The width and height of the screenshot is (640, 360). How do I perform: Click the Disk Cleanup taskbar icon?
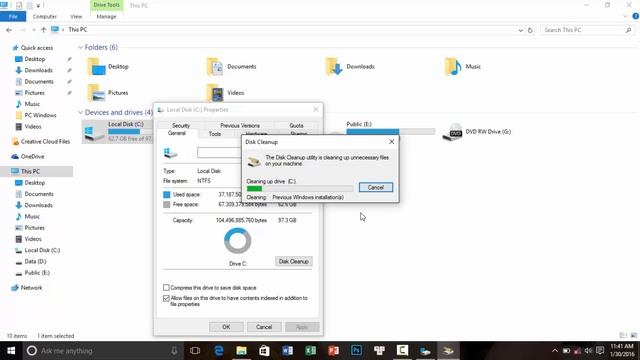coord(448,351)
